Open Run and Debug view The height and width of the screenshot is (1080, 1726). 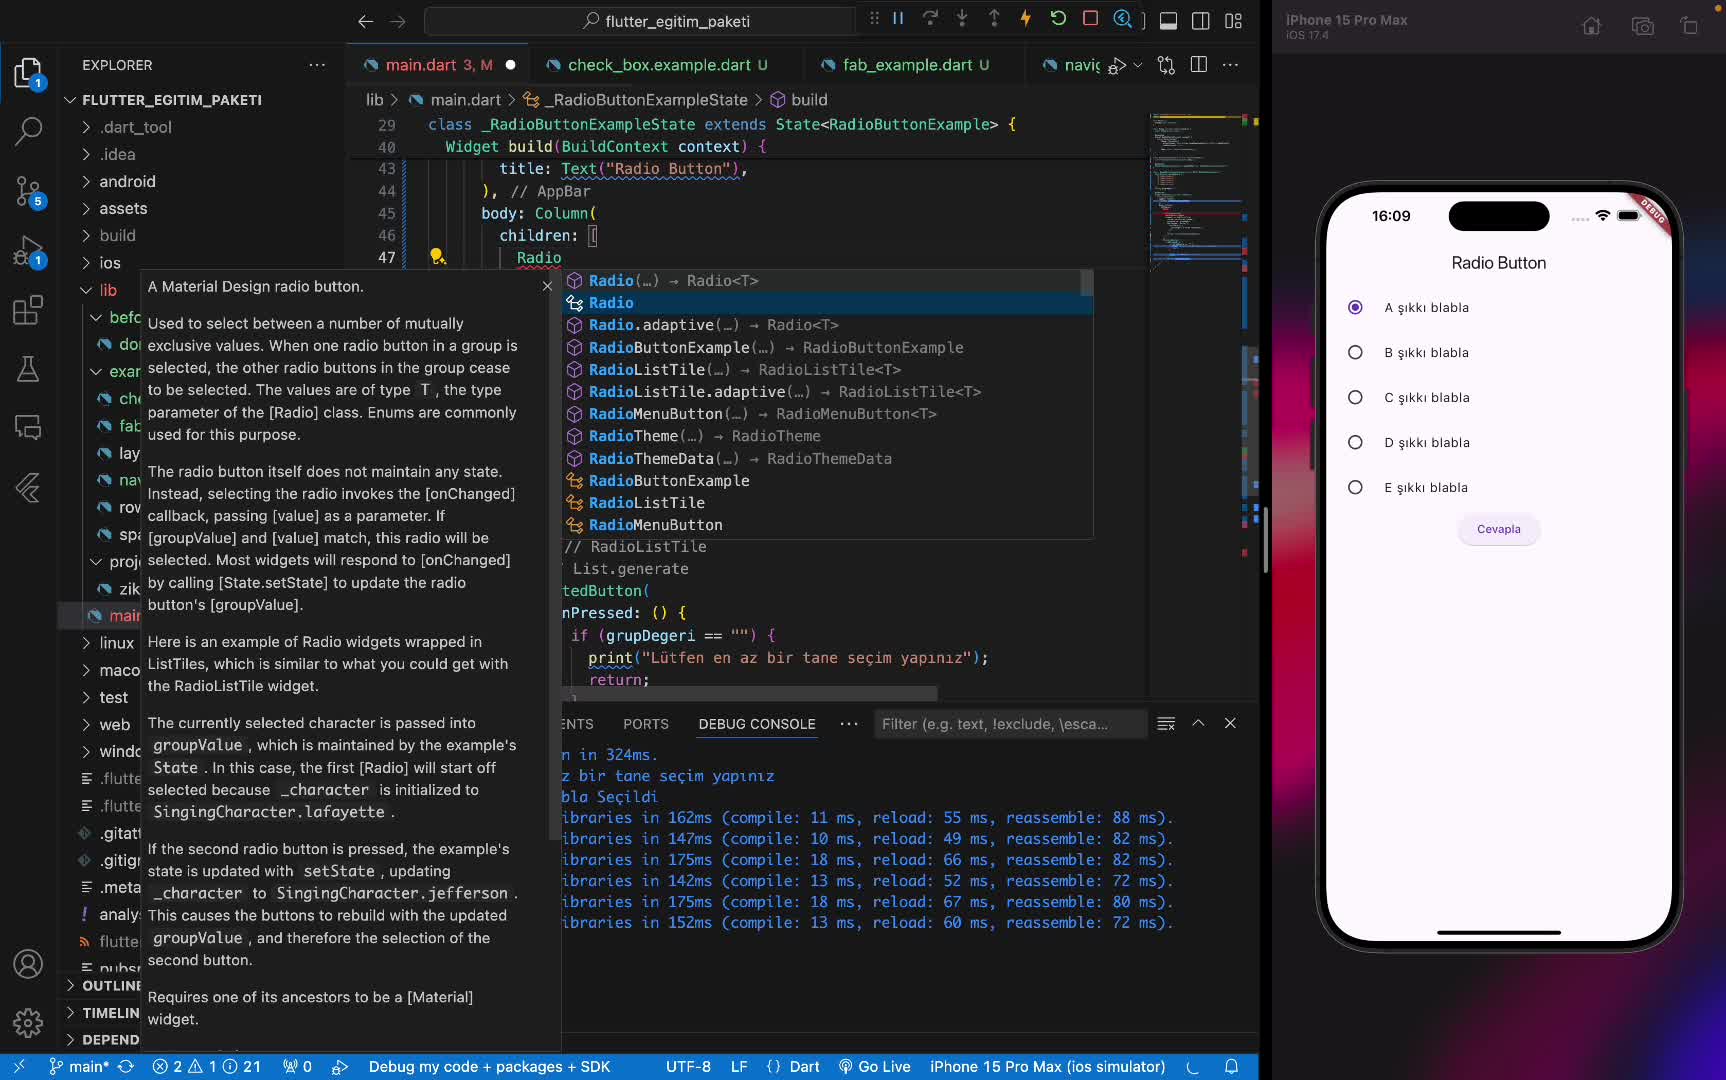tap(28, 250)
